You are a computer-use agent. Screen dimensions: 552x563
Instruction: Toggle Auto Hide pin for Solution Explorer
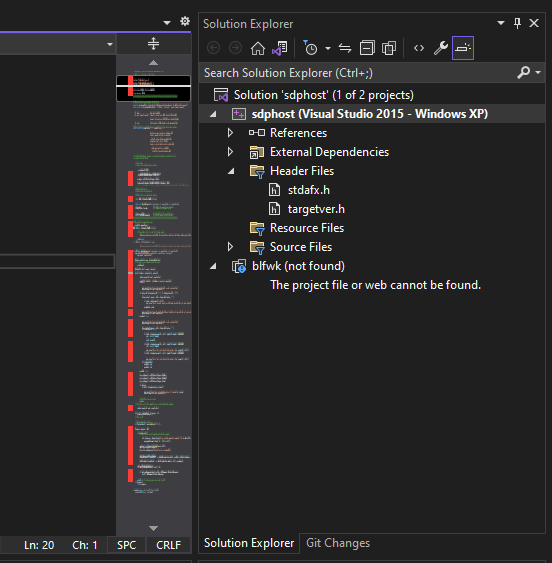[517, 23]
